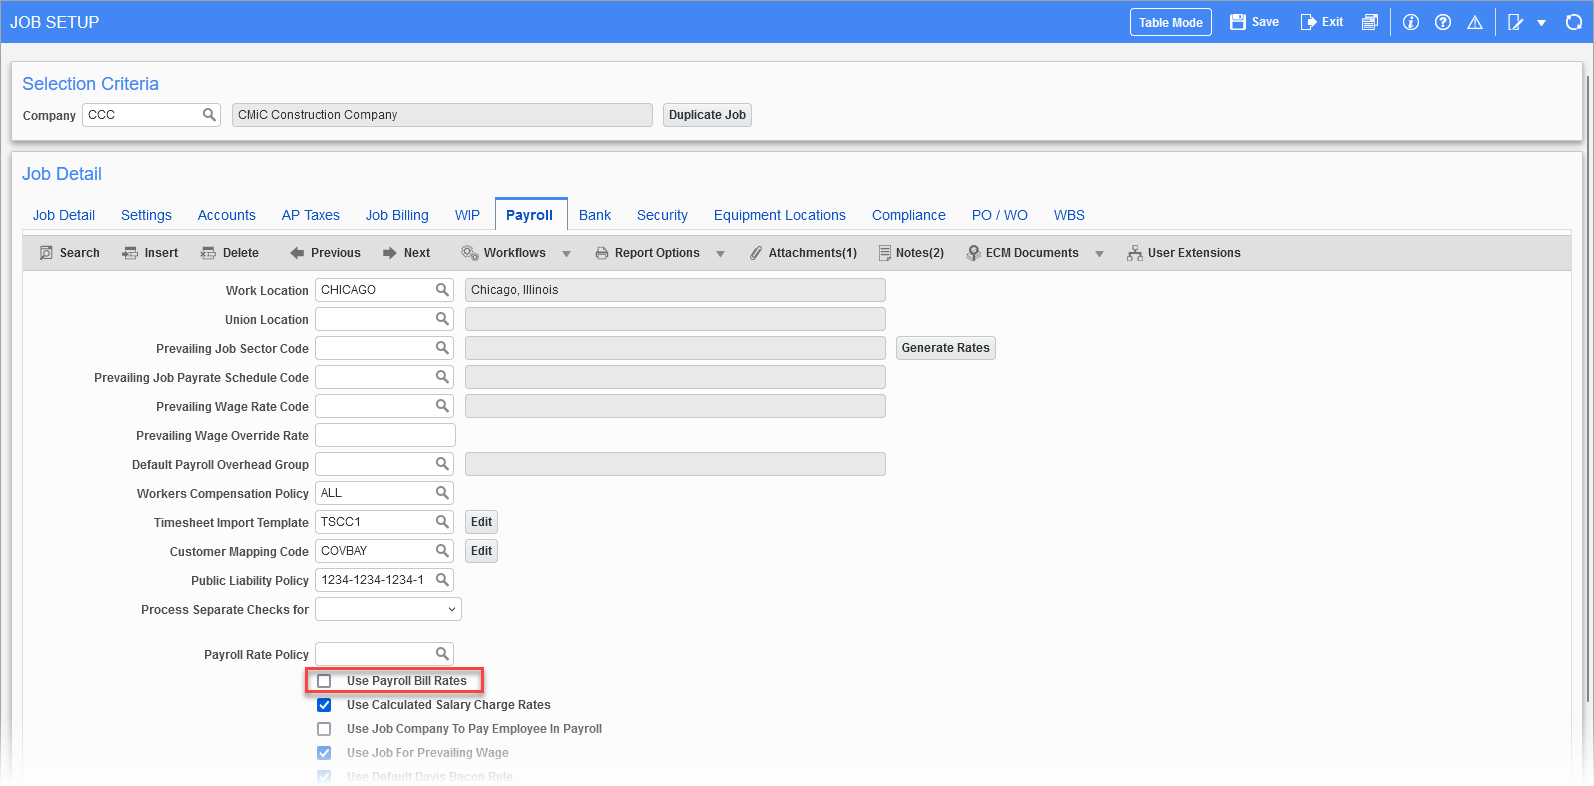Expand ECM Documents dropdown arrow

(1099, 254)
